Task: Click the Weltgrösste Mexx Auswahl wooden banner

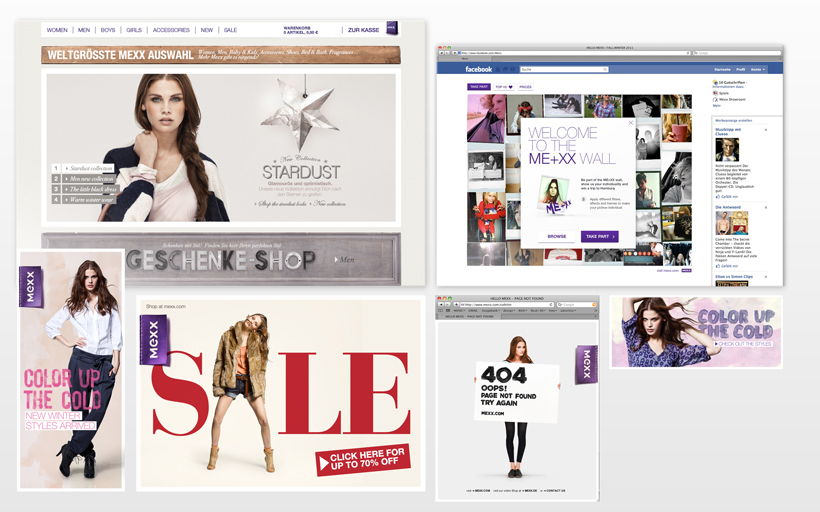Action: click(x=221, y=54)
